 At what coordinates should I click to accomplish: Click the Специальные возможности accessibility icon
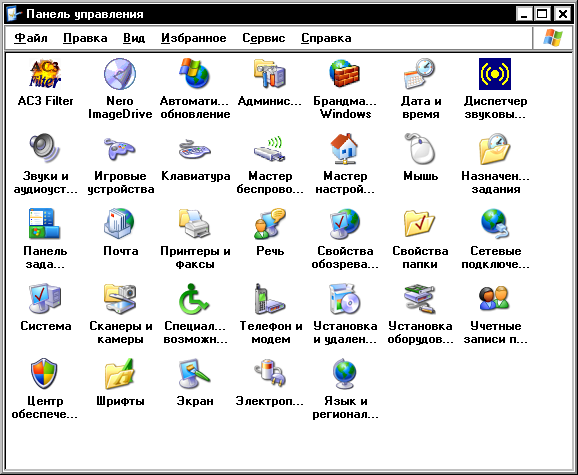(x=195, y=299)
